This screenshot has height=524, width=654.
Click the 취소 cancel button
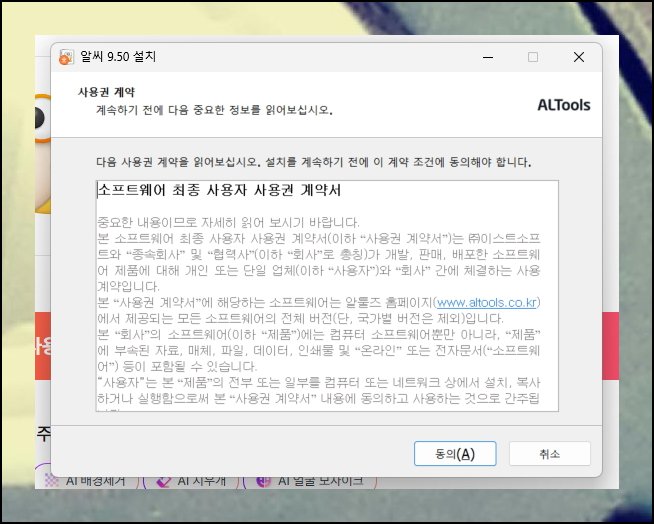point(550,453)
